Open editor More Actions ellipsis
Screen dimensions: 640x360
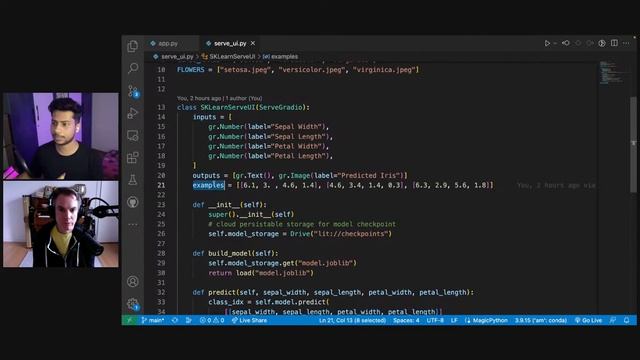tap(626, 43)
